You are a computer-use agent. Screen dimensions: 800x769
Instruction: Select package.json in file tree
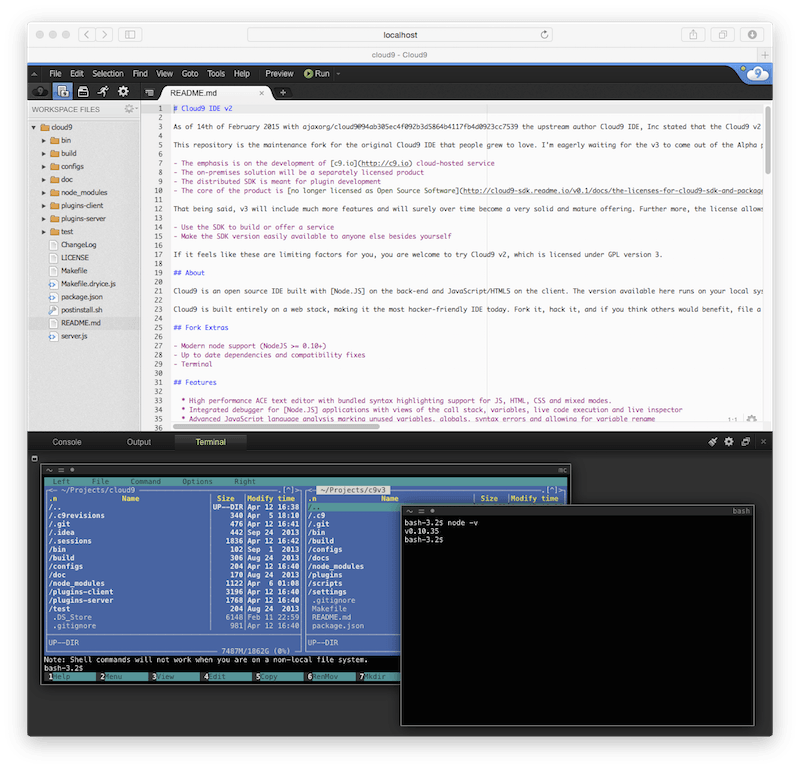pos(82,297)
